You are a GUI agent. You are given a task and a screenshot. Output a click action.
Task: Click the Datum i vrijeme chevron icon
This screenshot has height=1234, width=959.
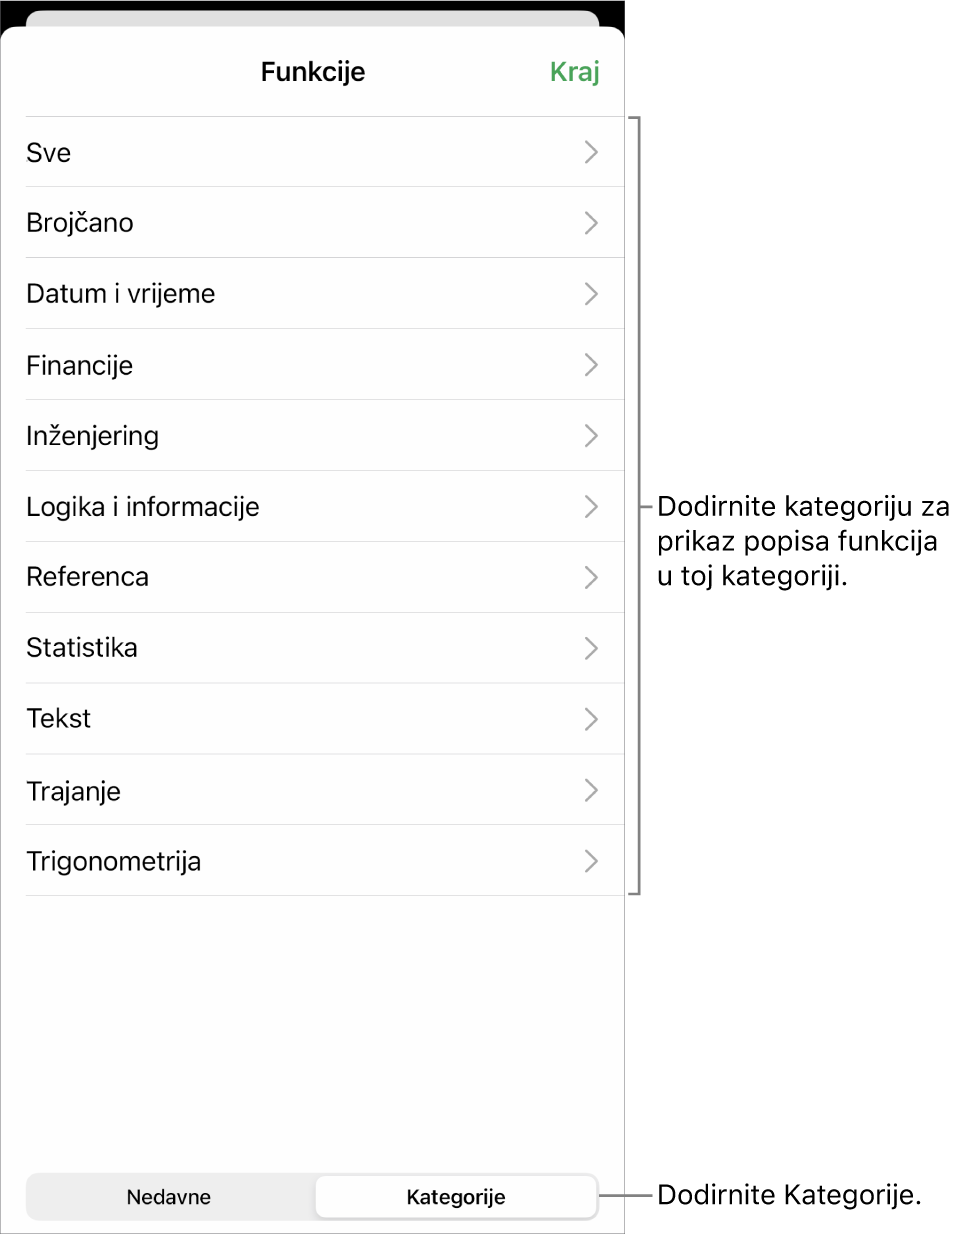(591, 294)
